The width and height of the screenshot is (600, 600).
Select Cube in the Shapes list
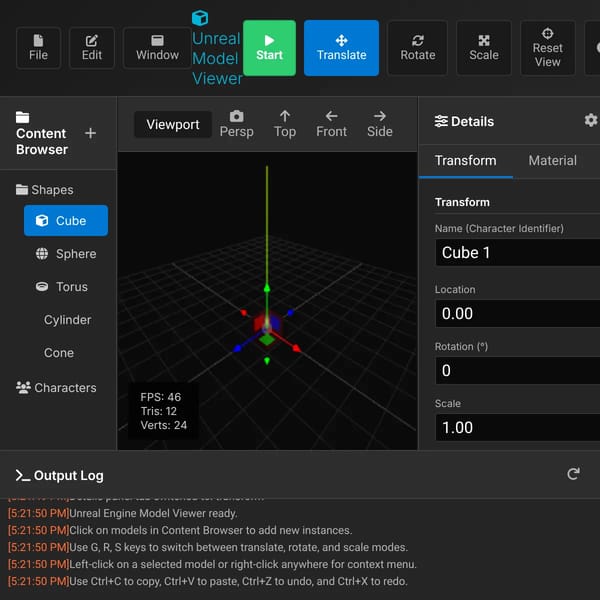(66, 220)
